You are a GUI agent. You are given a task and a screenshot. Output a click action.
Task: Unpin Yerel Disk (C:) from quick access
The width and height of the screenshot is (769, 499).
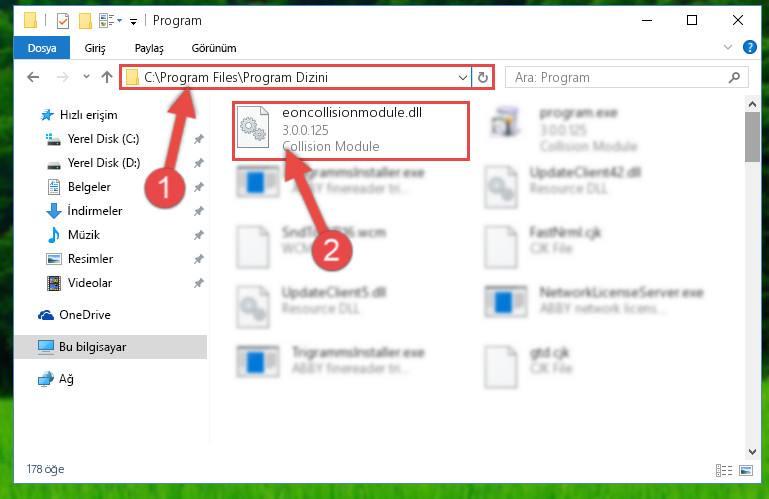(x=199, y=139)
